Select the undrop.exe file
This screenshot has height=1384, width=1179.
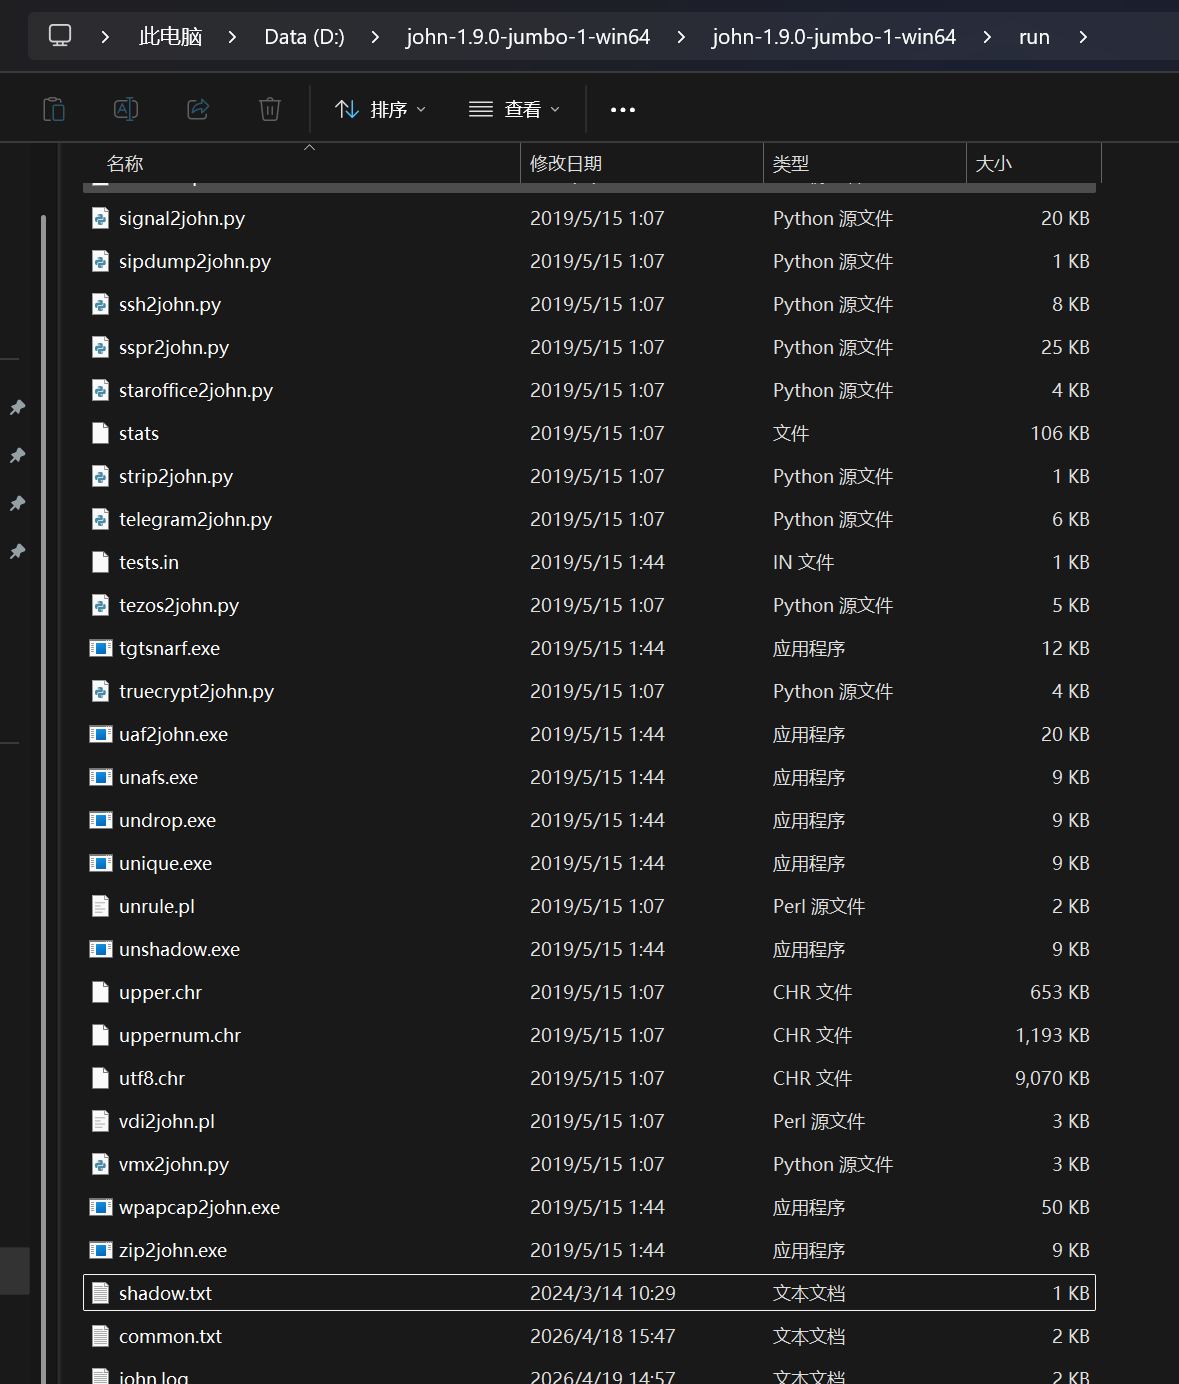590,820
